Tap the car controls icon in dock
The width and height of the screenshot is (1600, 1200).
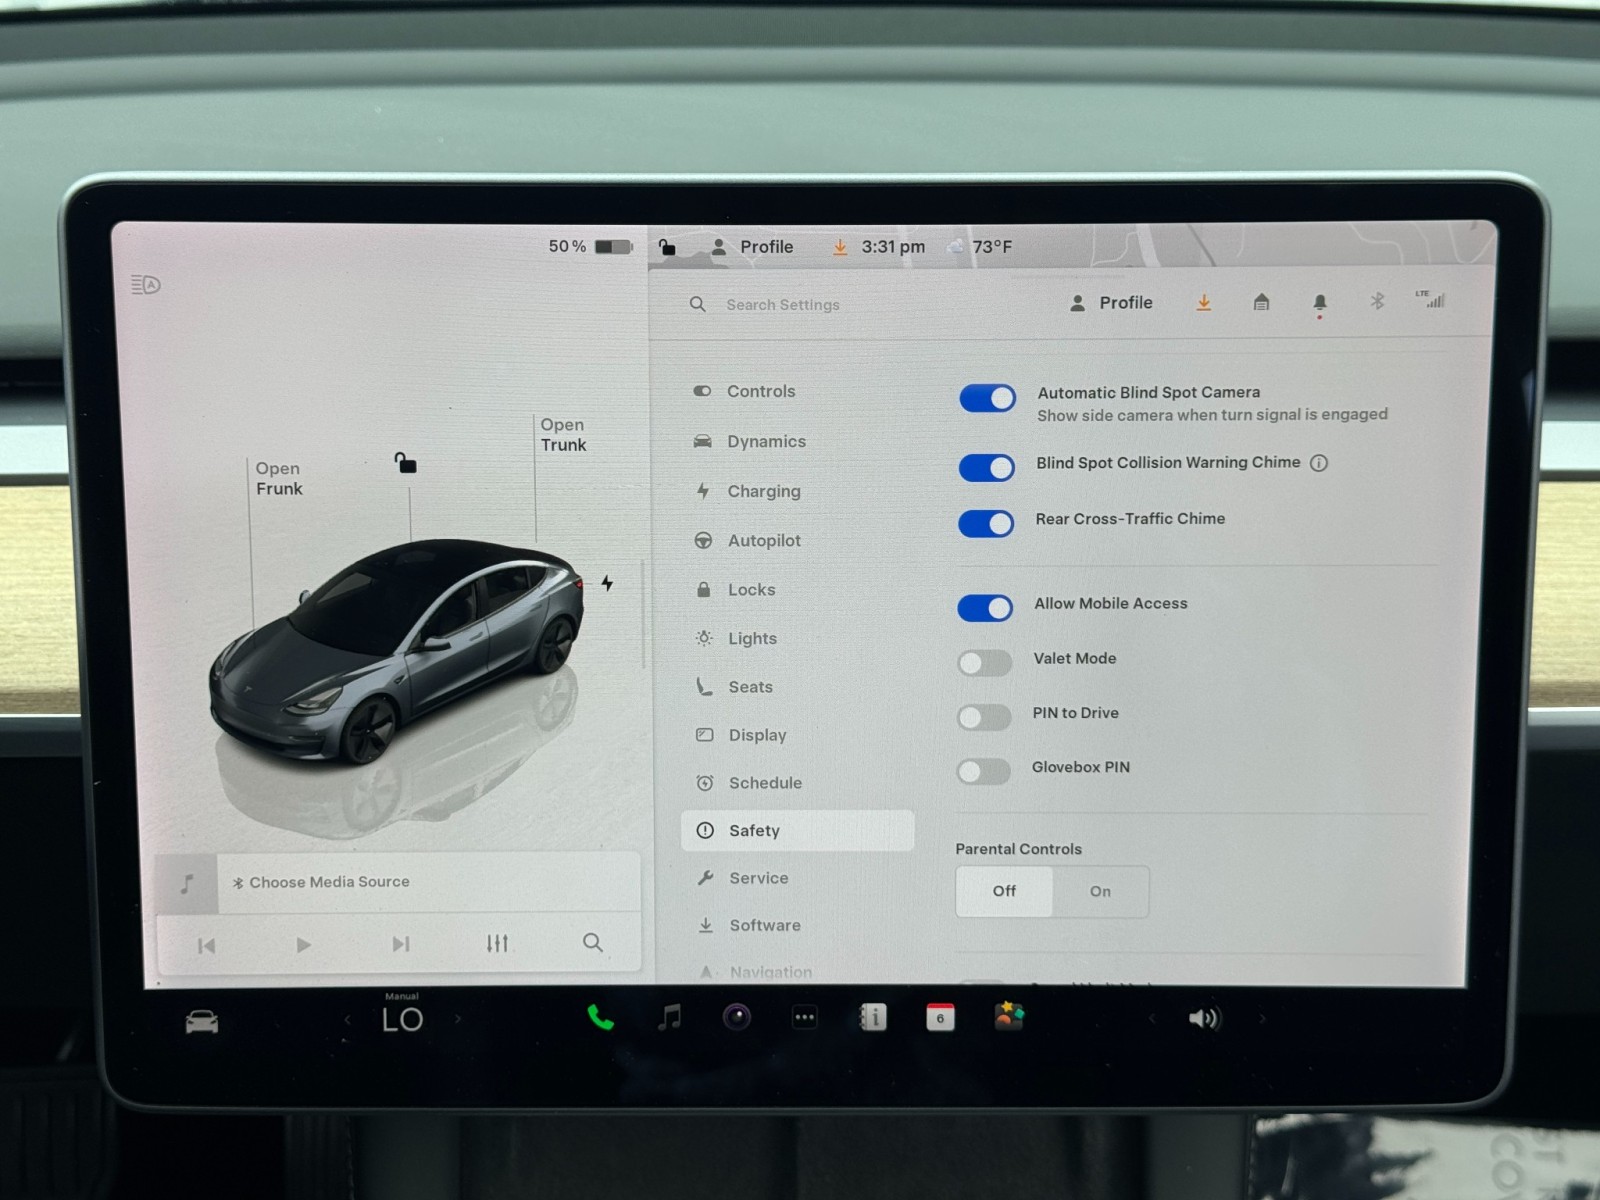[x=202, y=1022]
